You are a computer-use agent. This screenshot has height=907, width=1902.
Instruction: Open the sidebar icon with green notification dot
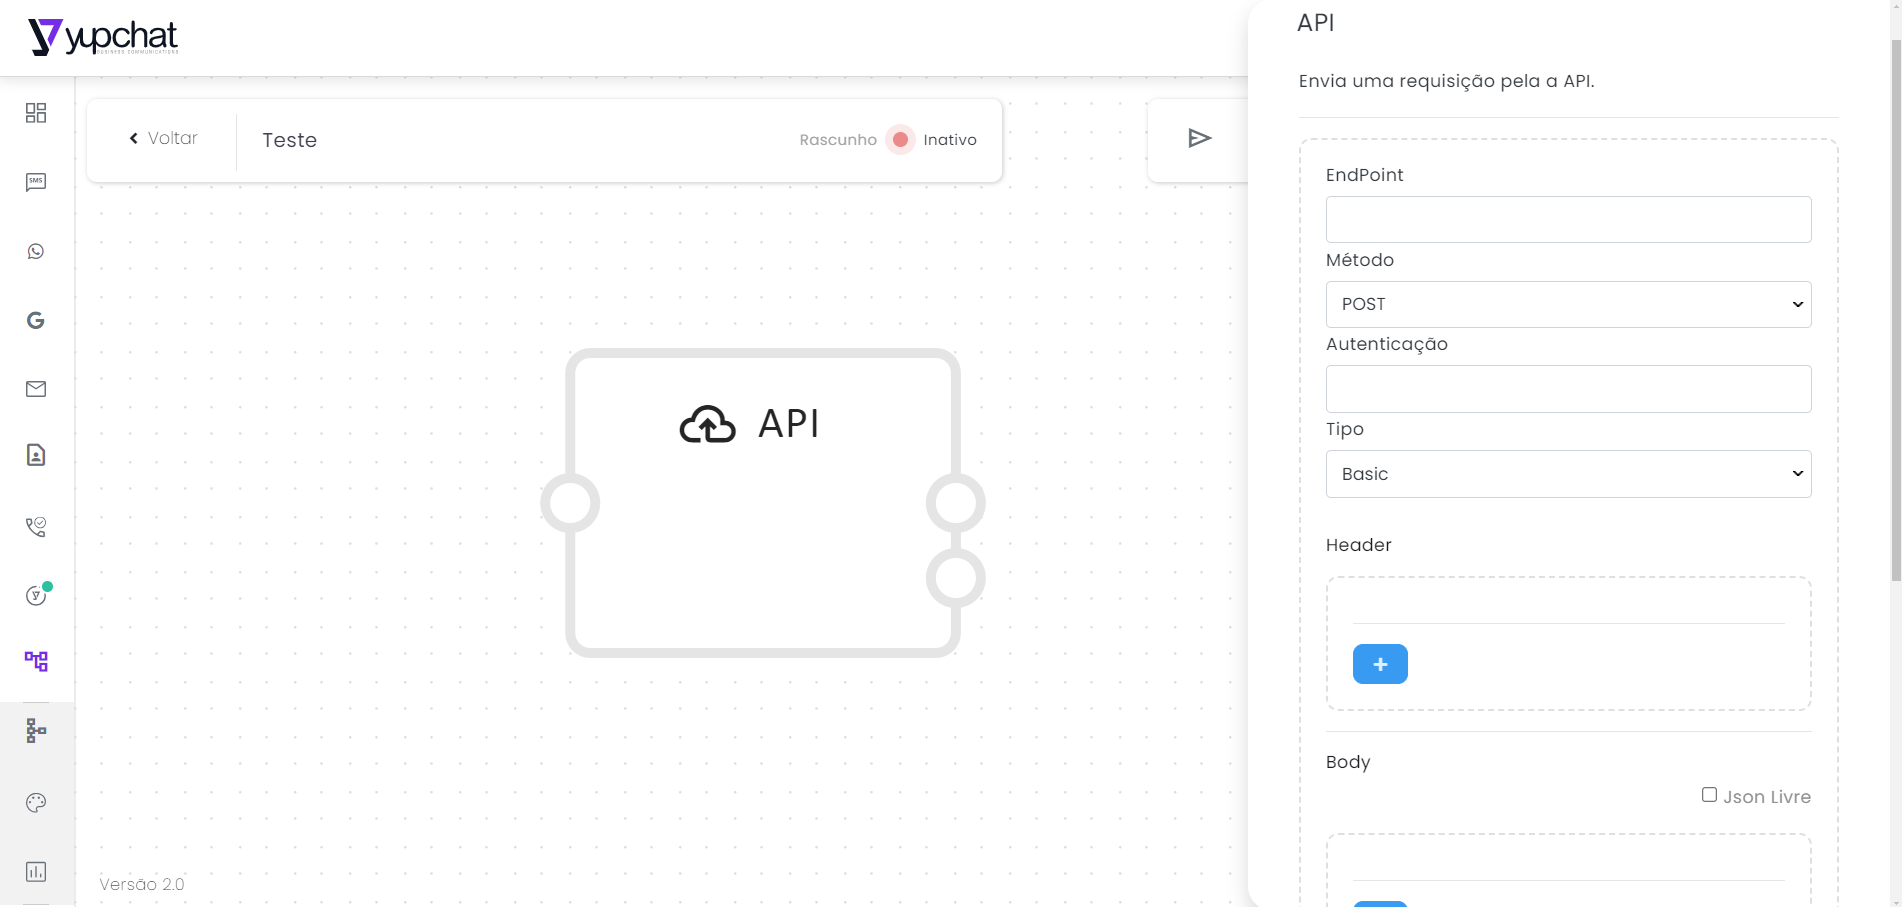pos(37,594)
